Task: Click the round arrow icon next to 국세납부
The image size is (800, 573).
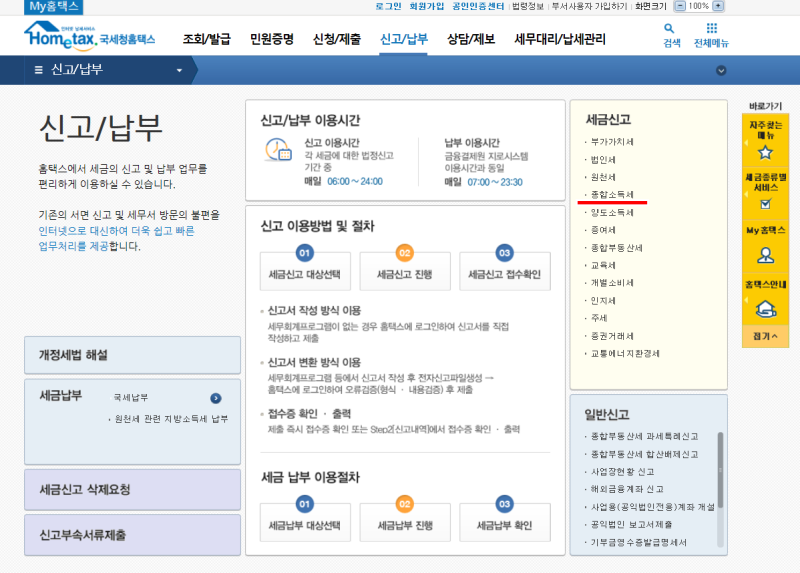Action: pyautogui.click(x=216, y=398)
